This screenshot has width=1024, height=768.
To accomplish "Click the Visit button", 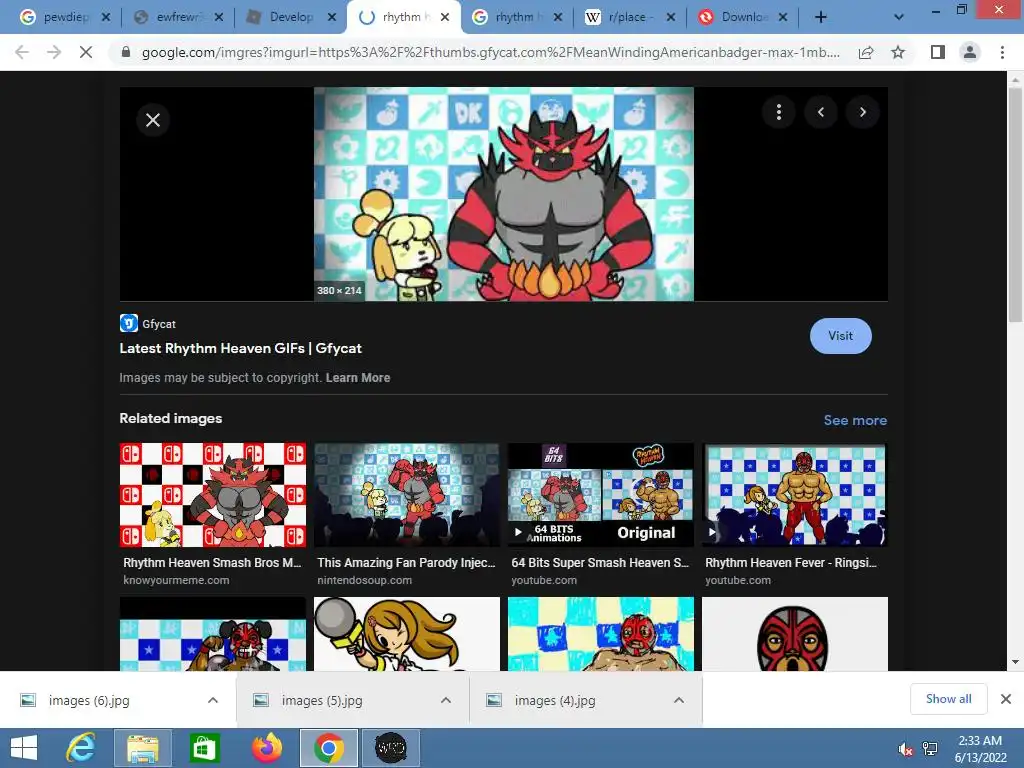I will tap(840, 336).
